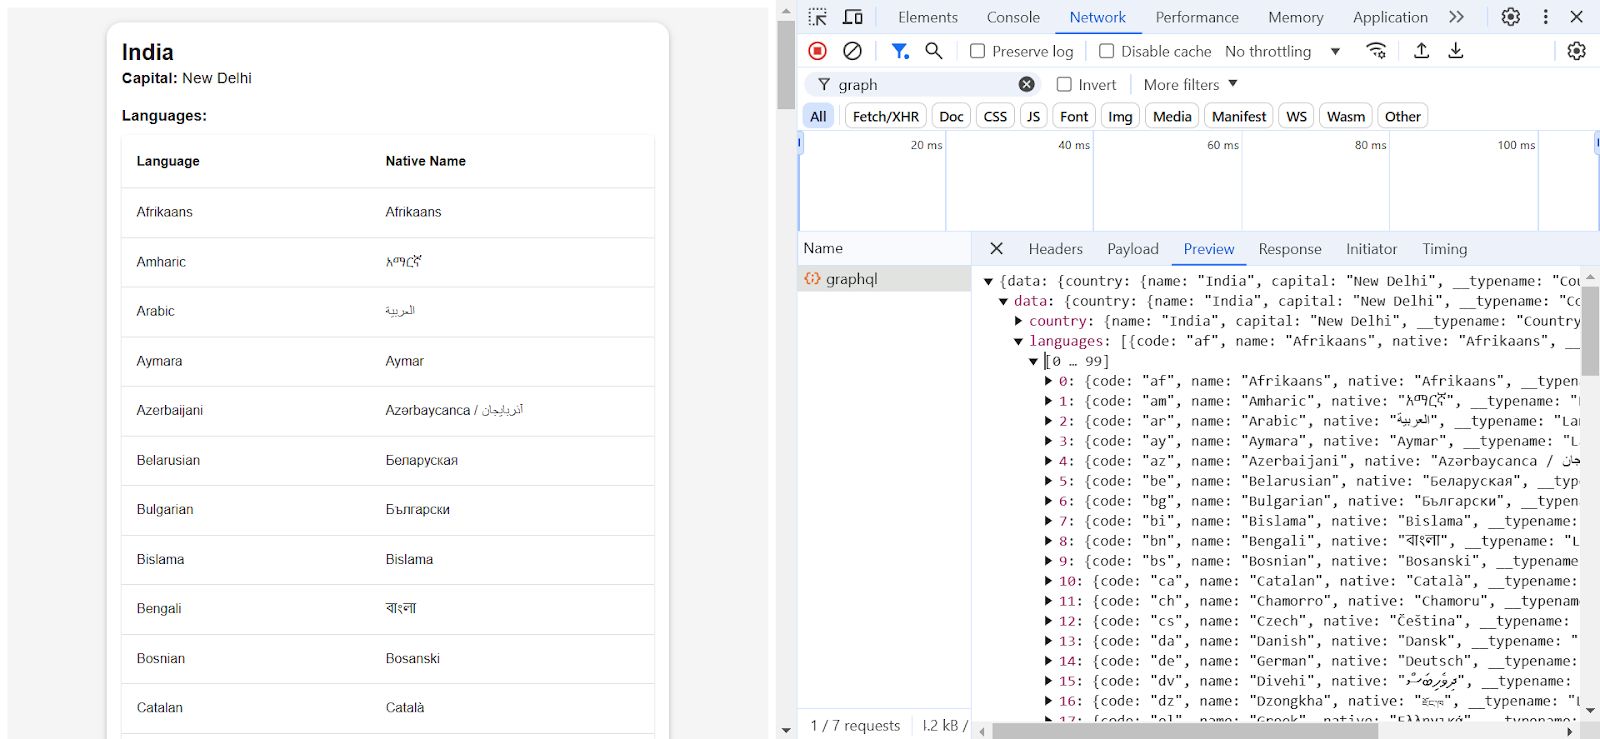Viewport: 1600px width, 739px height.
Task: Tick the Invert filter checkbox
Action: [x=1064, y=85]
